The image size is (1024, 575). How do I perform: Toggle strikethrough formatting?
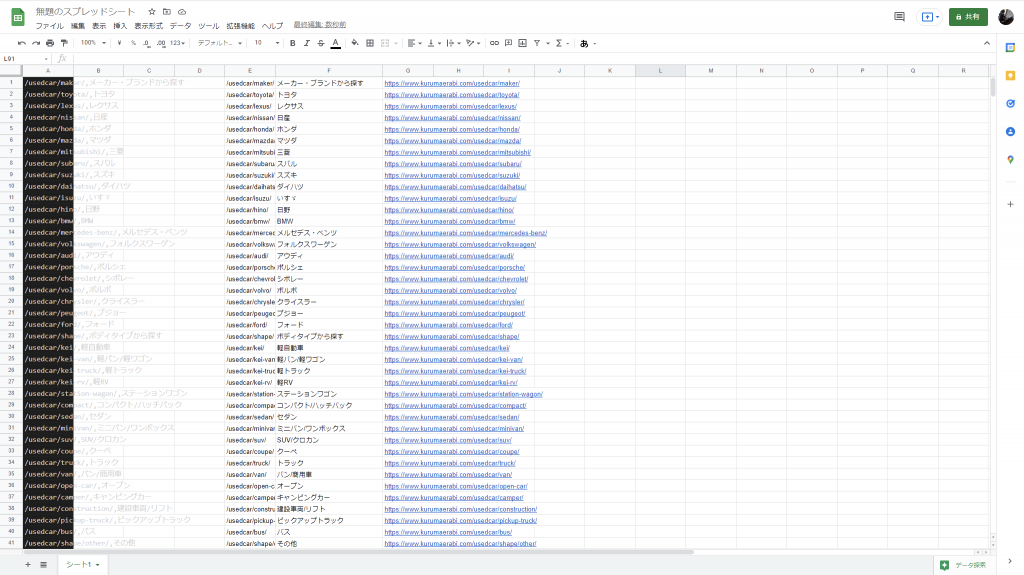[321, 43]
